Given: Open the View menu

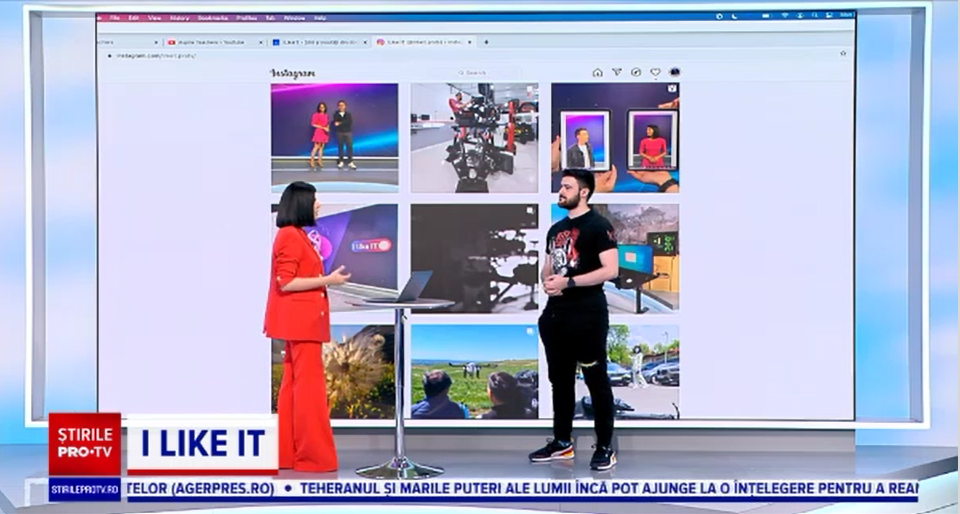Looking at the screenshot, I should click(154, 18).
